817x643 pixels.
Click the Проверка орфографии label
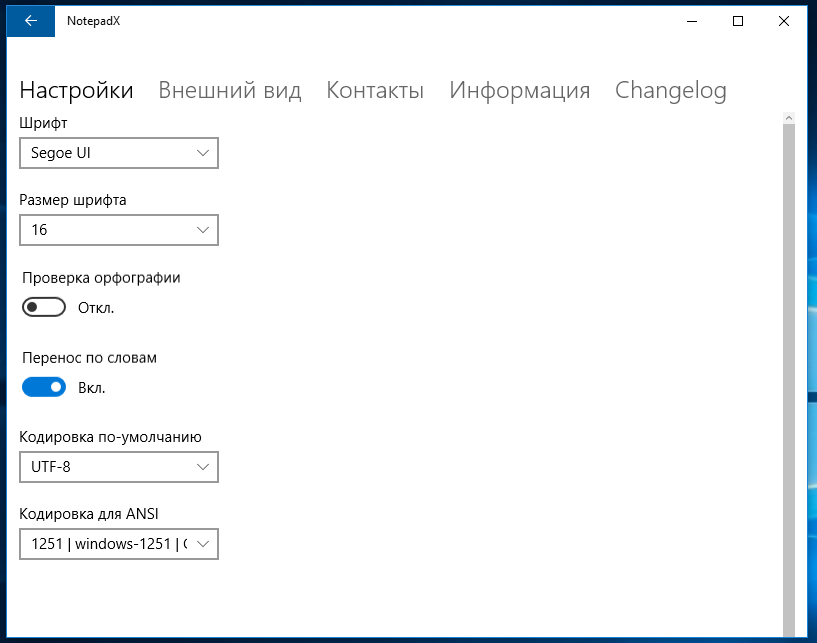[101, 278]
